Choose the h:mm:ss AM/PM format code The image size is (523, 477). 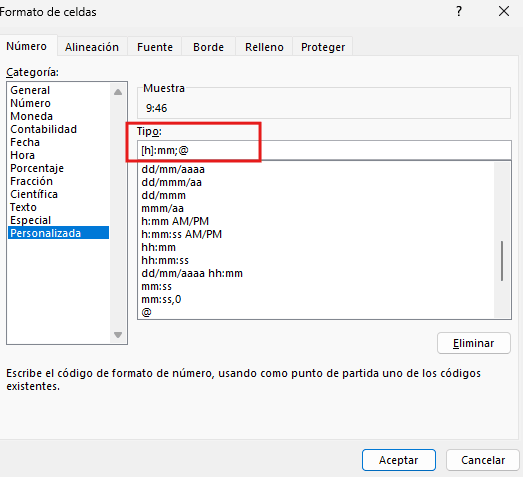(x=316, y=234)
